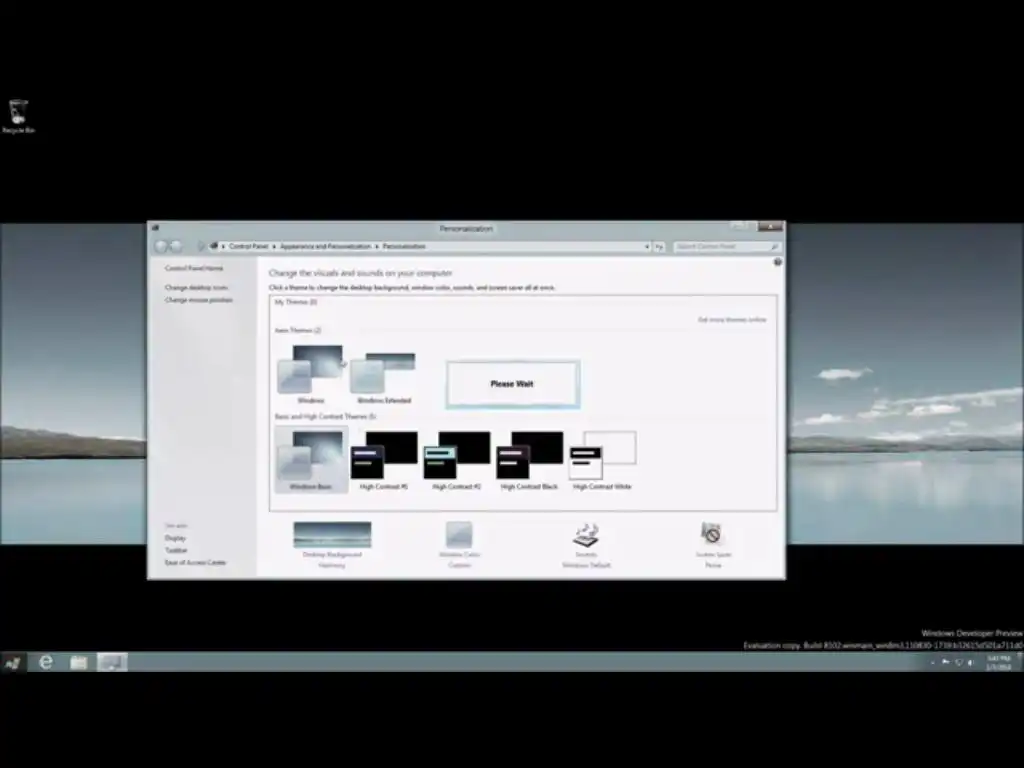Select the Windows Basic theme
This screenshot has height=768, width=1024.
pos(311,460)
